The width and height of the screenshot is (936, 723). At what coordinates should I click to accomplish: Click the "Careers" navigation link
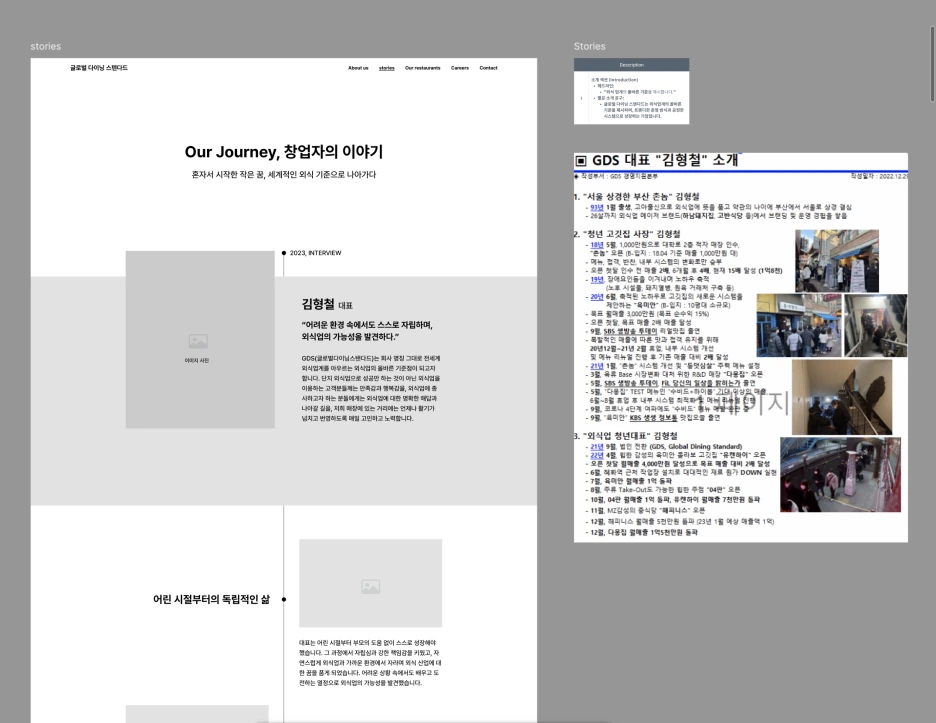[x=460, y=68]
